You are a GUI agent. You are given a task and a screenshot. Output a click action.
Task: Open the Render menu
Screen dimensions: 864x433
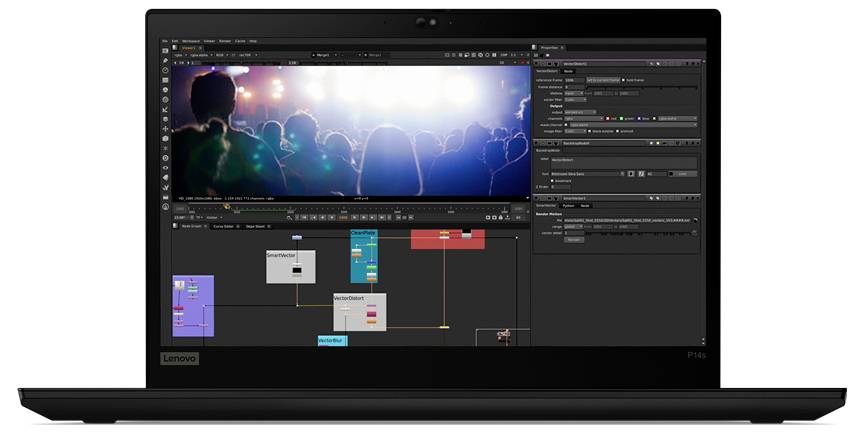point(225,41)
